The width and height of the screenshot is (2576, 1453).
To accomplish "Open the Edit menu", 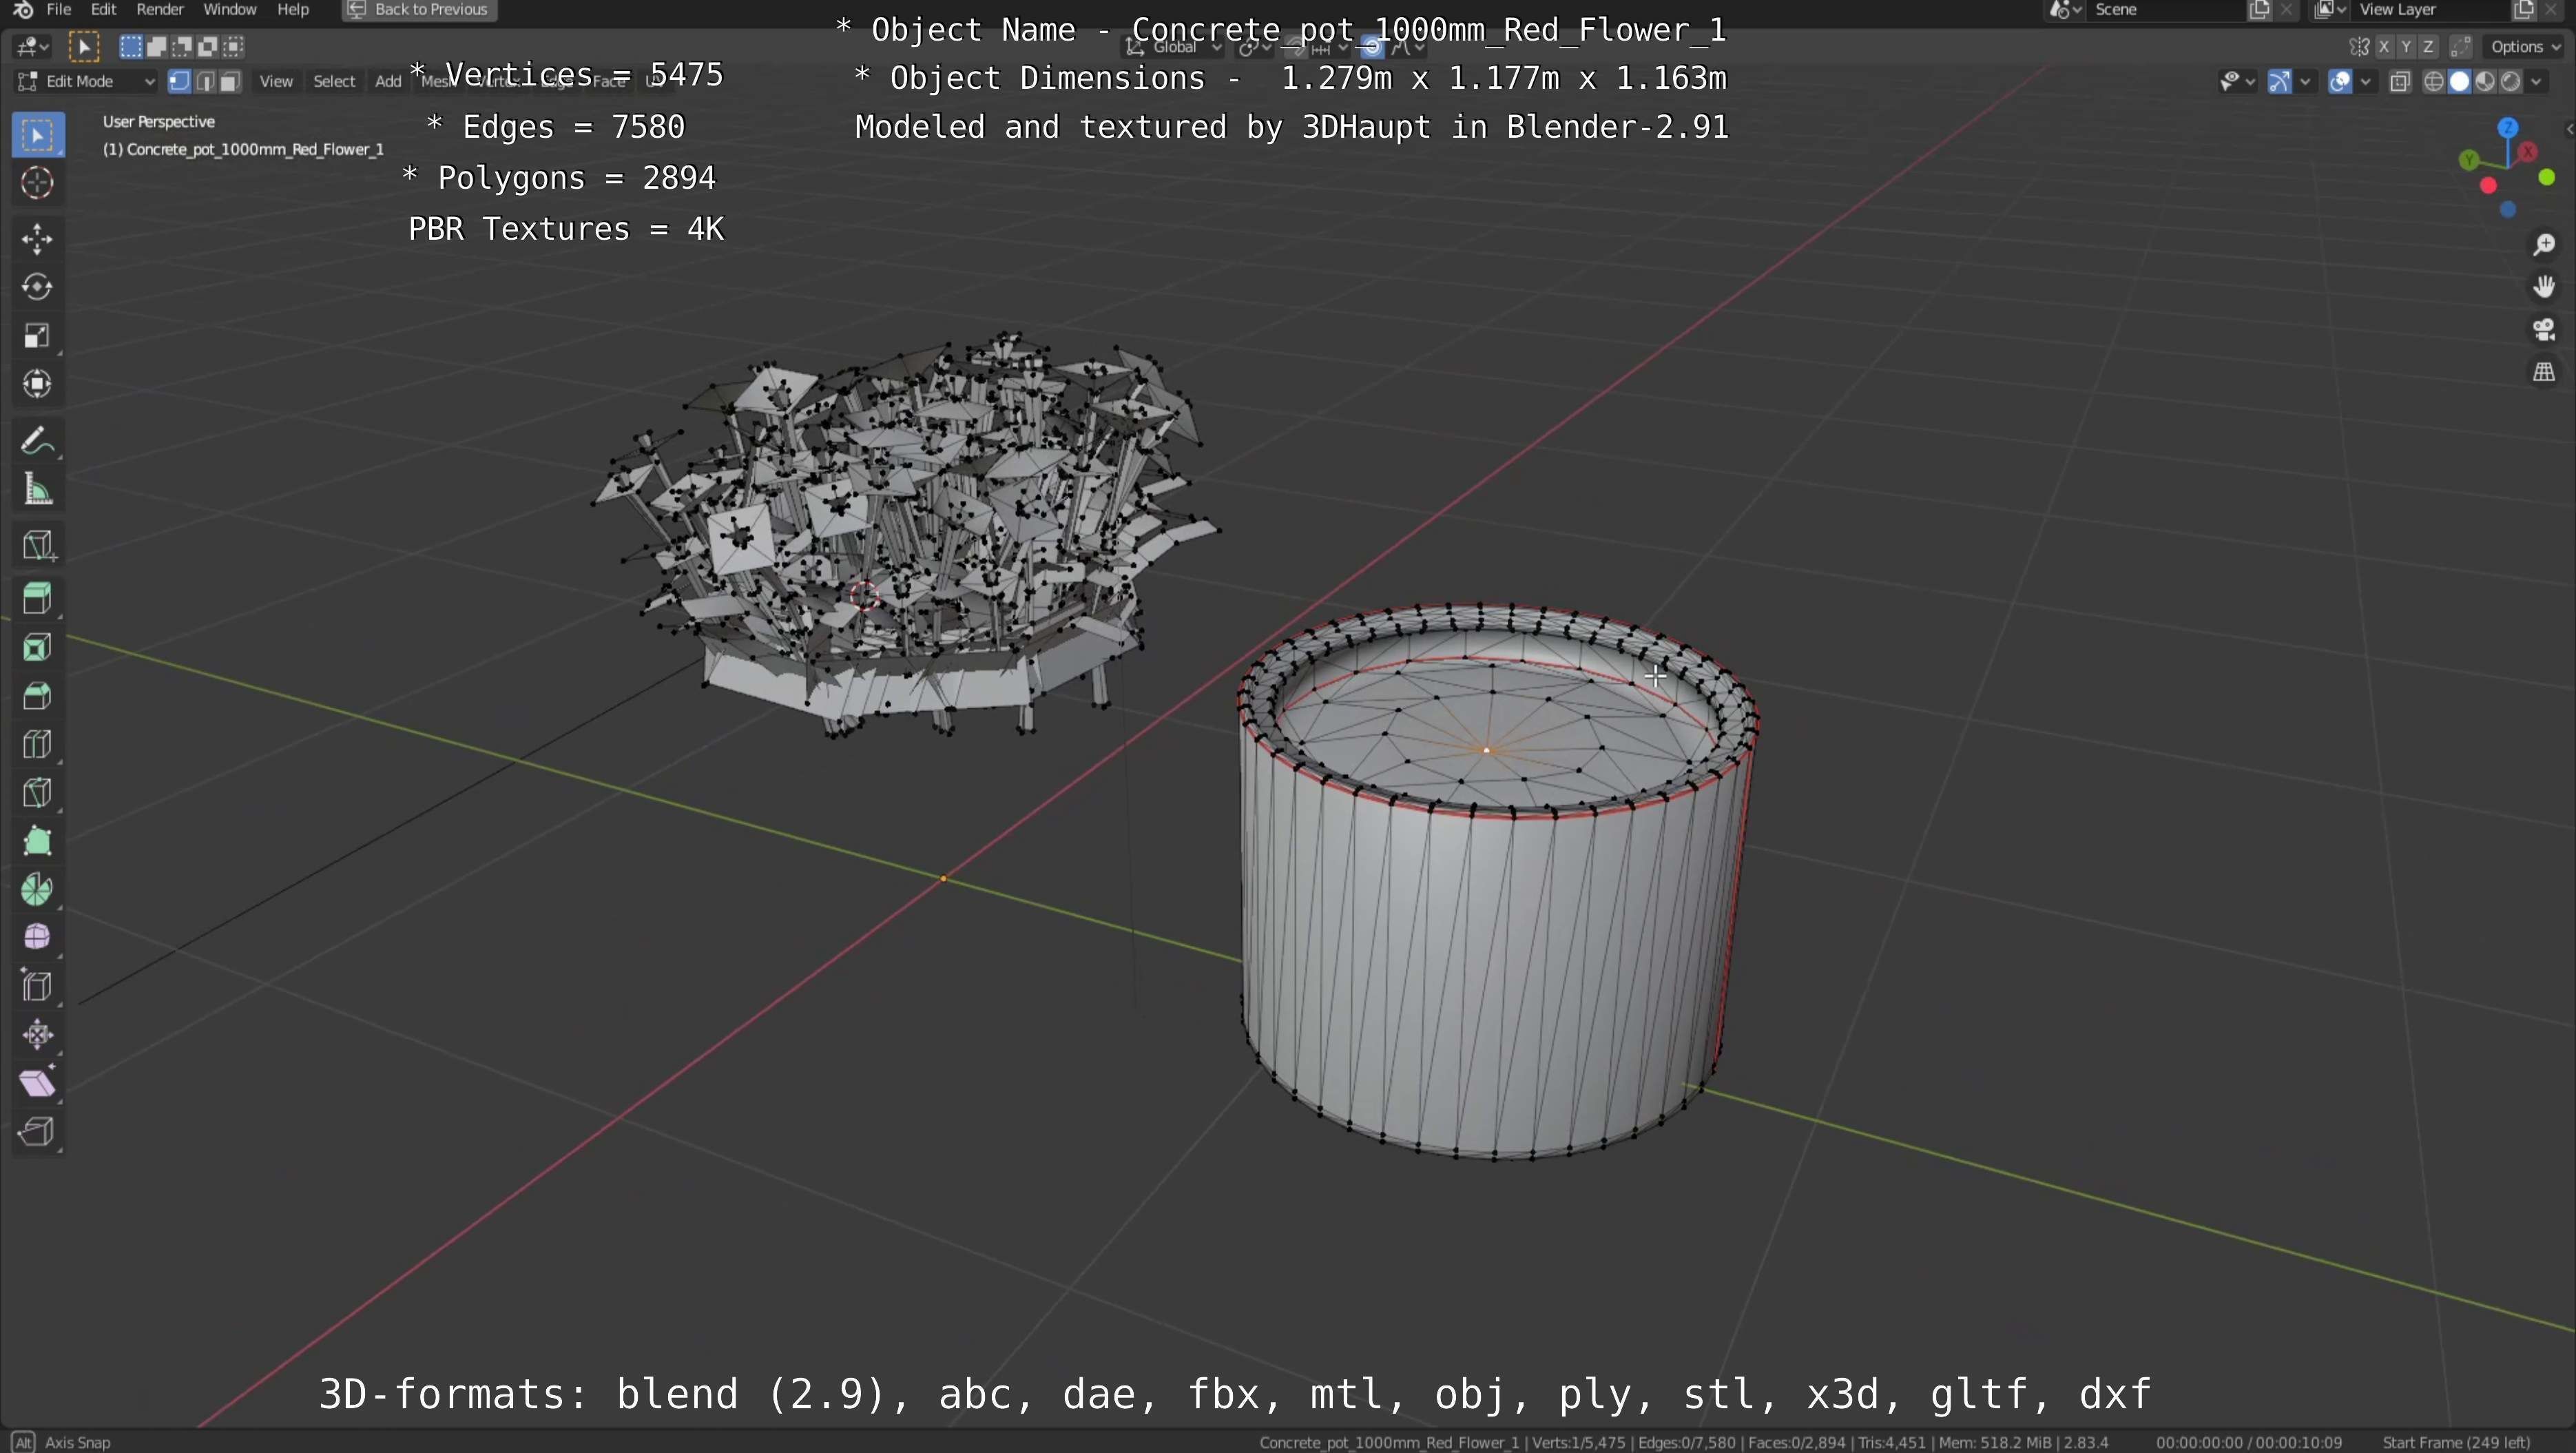I will click(104, 10).
